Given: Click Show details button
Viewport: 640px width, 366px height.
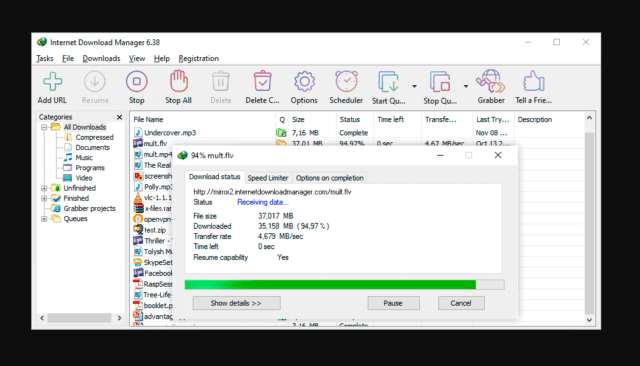Looking at the screenshot, I should (x=236, y=303).
